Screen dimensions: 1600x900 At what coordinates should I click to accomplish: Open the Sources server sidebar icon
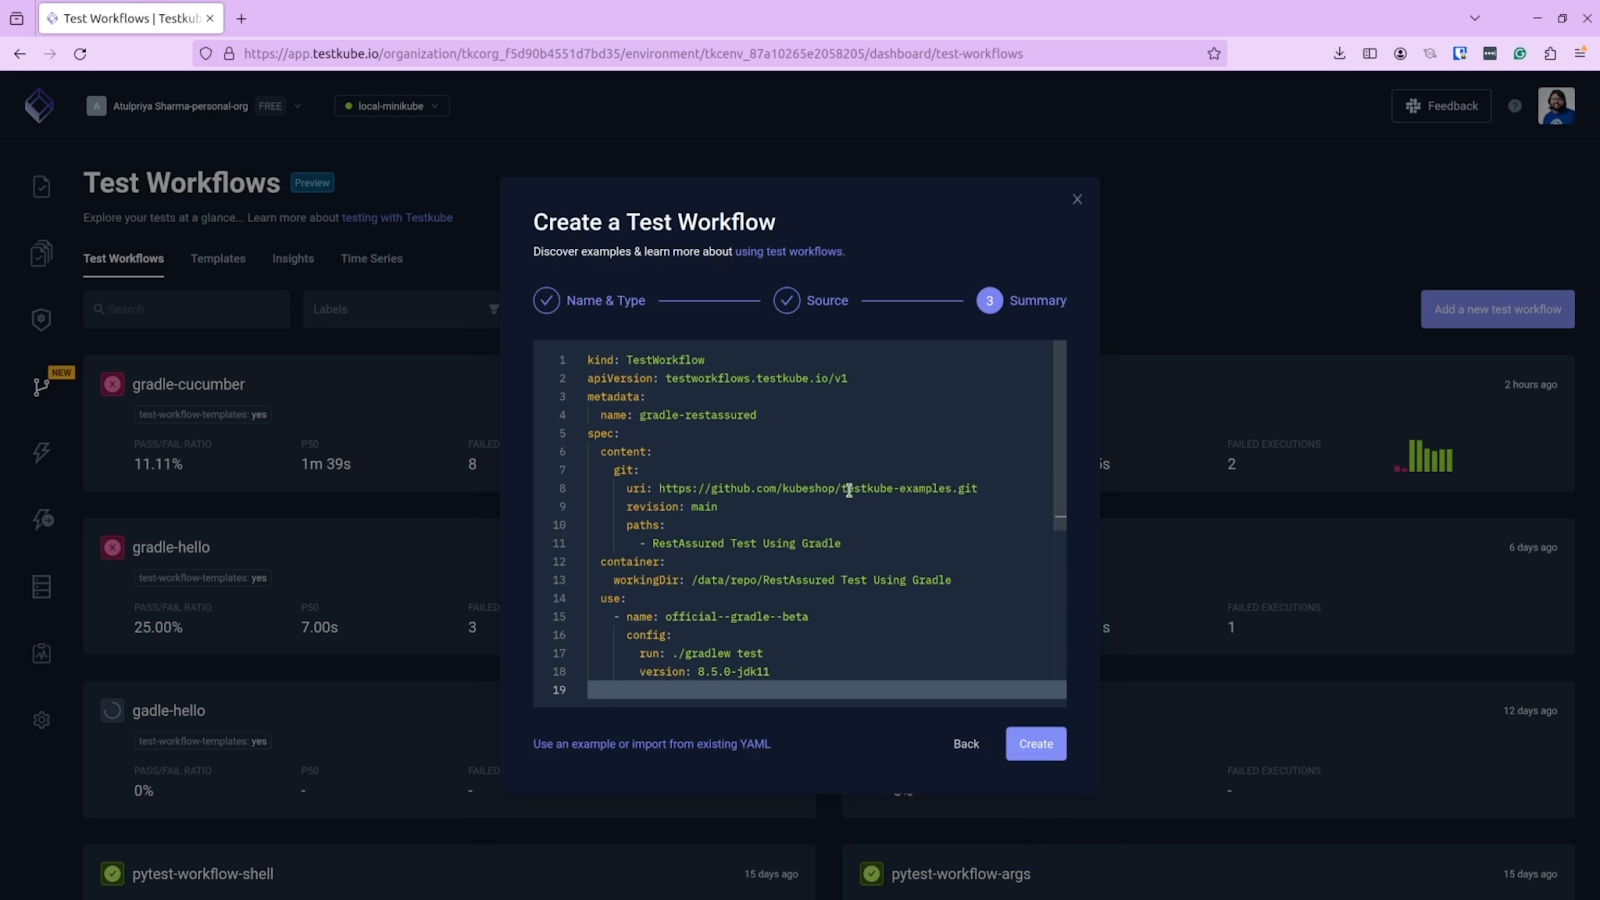(x=41, y=586)
